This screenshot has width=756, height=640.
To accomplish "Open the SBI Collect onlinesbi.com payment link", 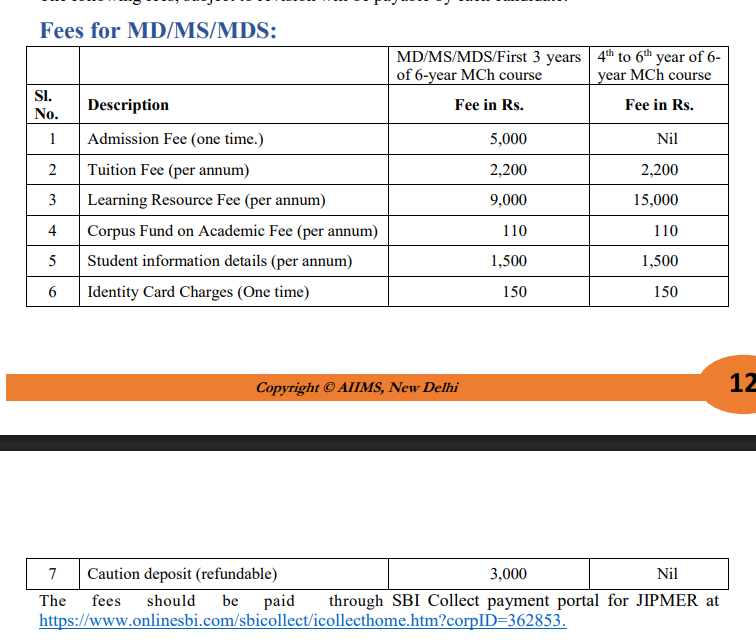I will coord(302,621).
